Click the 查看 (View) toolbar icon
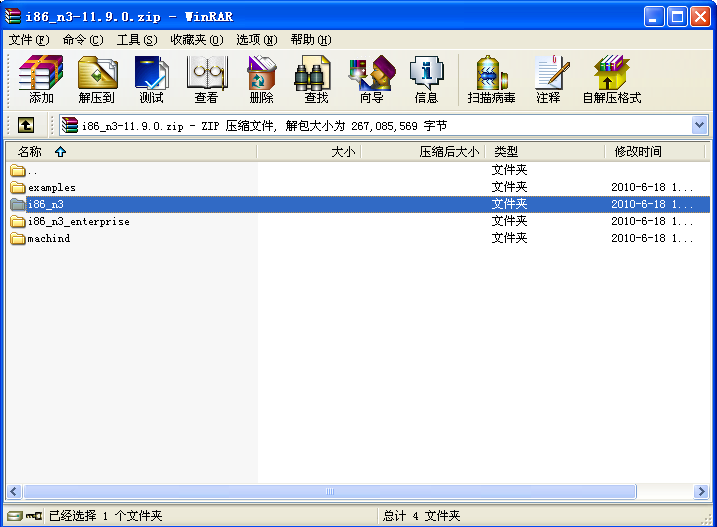This screenshot has height=527, width=717. click(207, 79)
